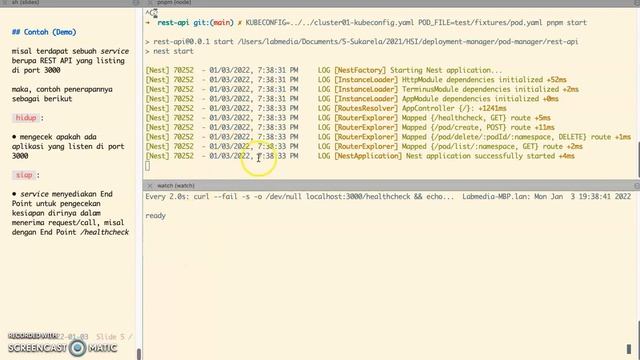This screenshot has width=640, height=360.
Task: Click the '/pod/delete/:podId/:namespace, DELETE' log line
Action: [x=389, y=137]
